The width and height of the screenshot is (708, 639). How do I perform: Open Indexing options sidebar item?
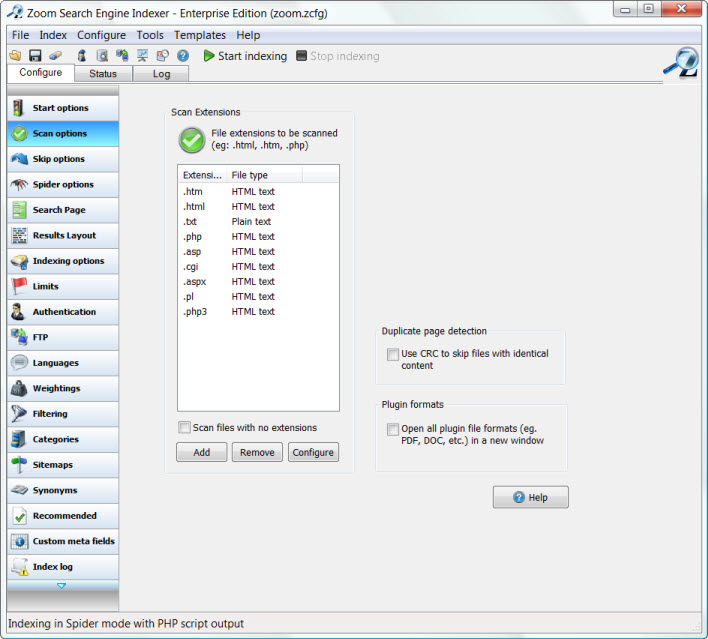tap(63, 261)
